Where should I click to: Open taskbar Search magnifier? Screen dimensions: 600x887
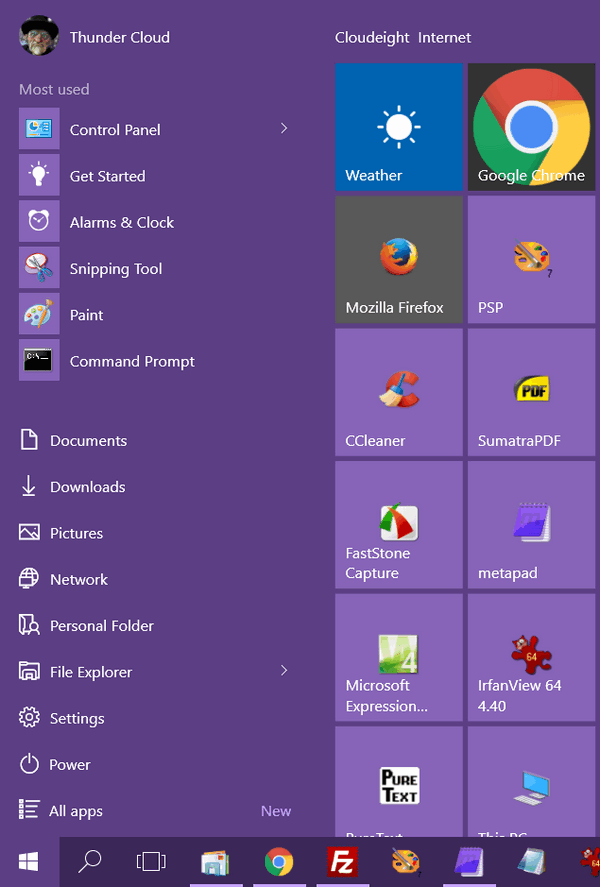pyautogui.click(x=89, y=862)
